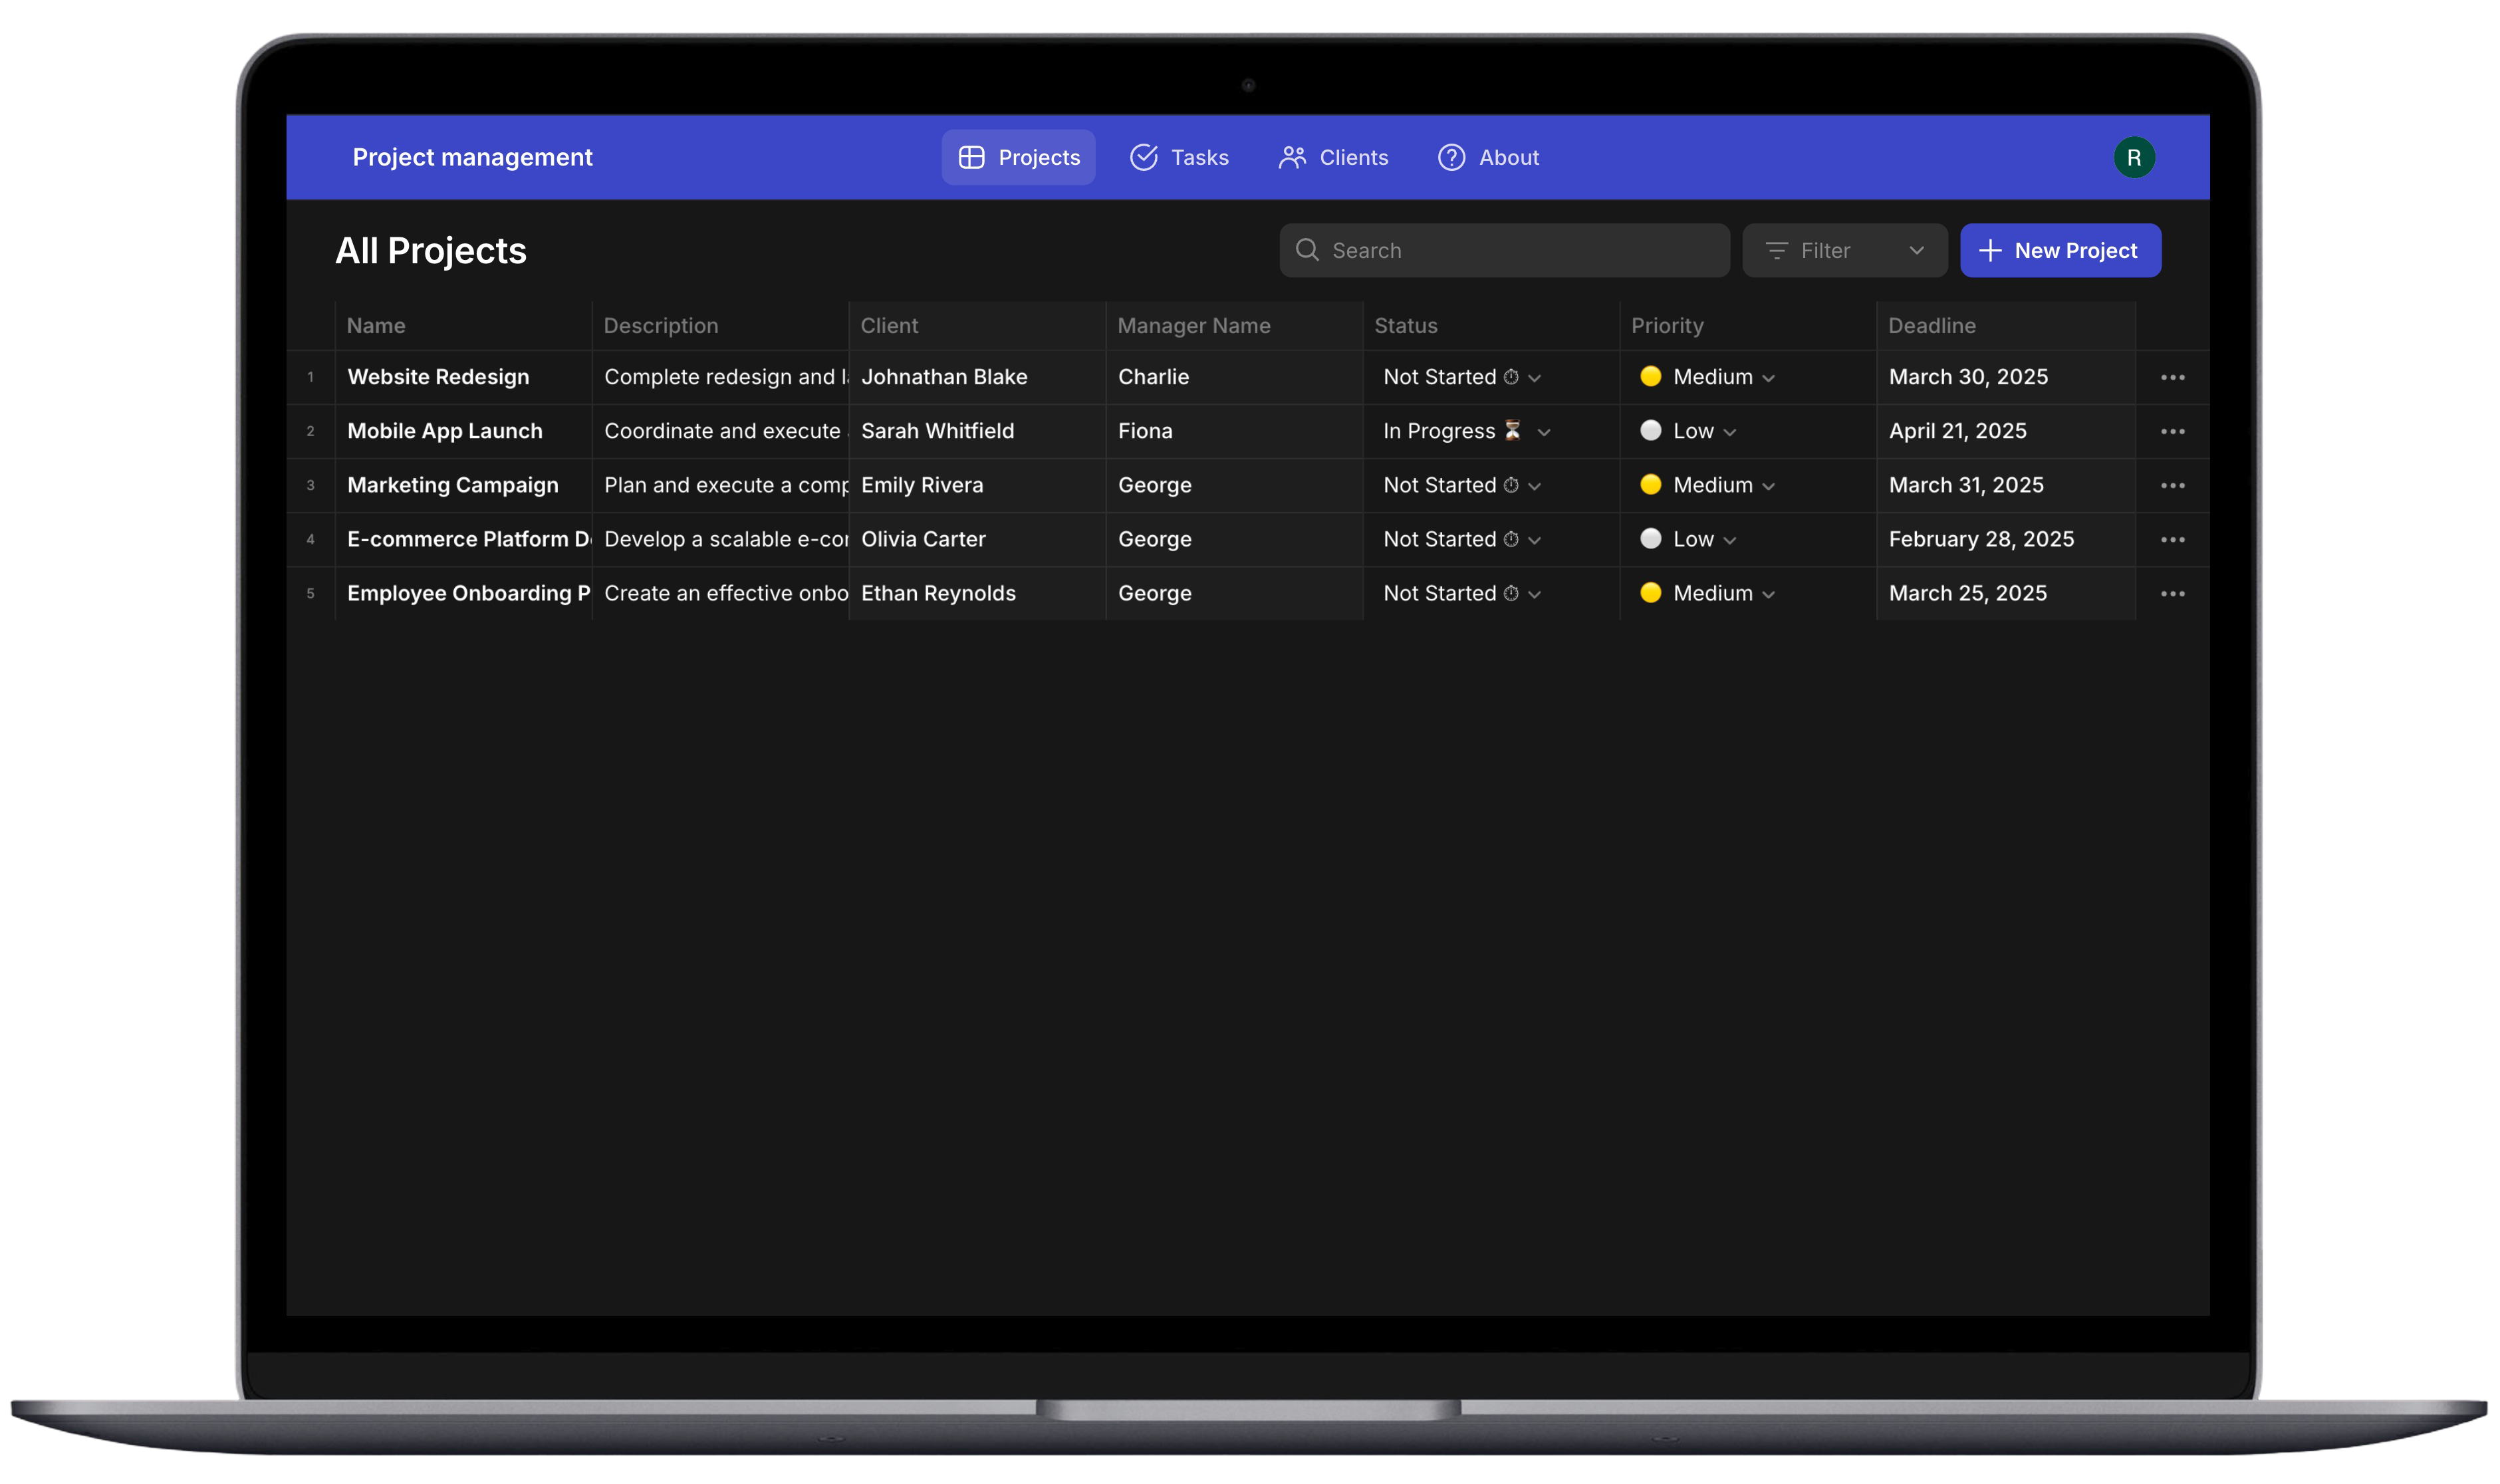Click the Projects grid icon in navigation
Image resolution: width=2500 pixels, height=1484 pixels.
point(972,157)
